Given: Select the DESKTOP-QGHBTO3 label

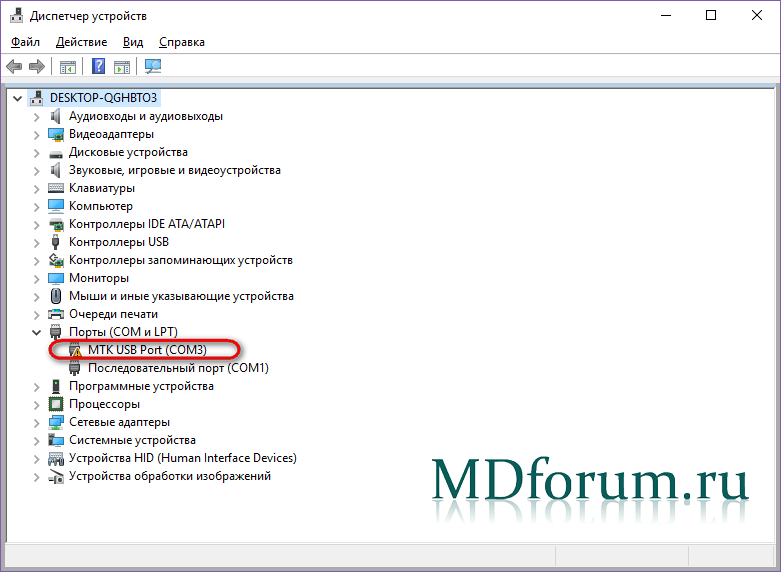Looking at the screenshot, I should [x=104, y=98].
